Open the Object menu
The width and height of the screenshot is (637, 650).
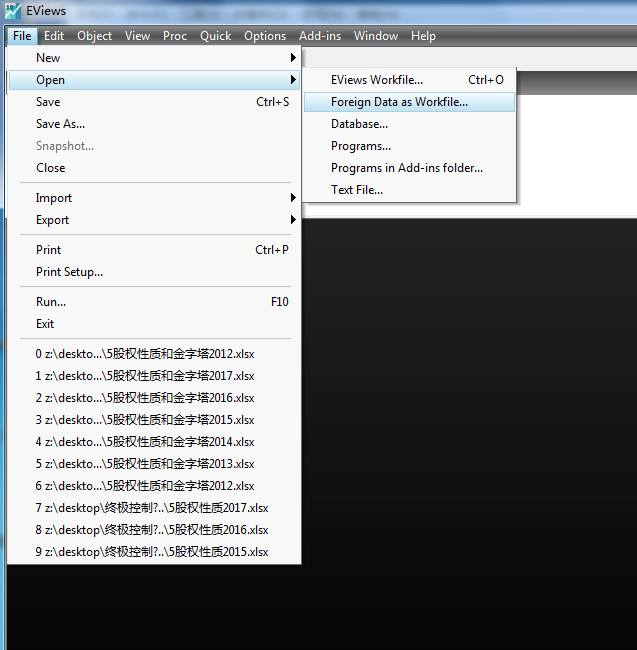coord(94,36)
